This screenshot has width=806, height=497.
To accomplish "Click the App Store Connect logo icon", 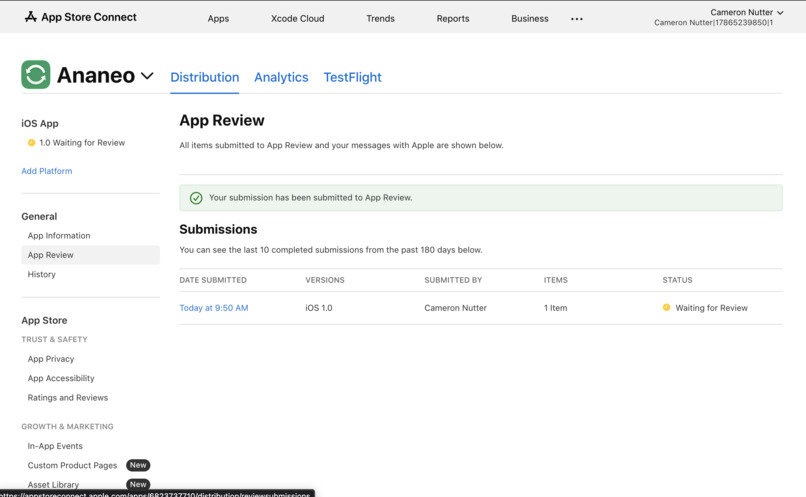I will pyautogui.click(x=31, y=17).
